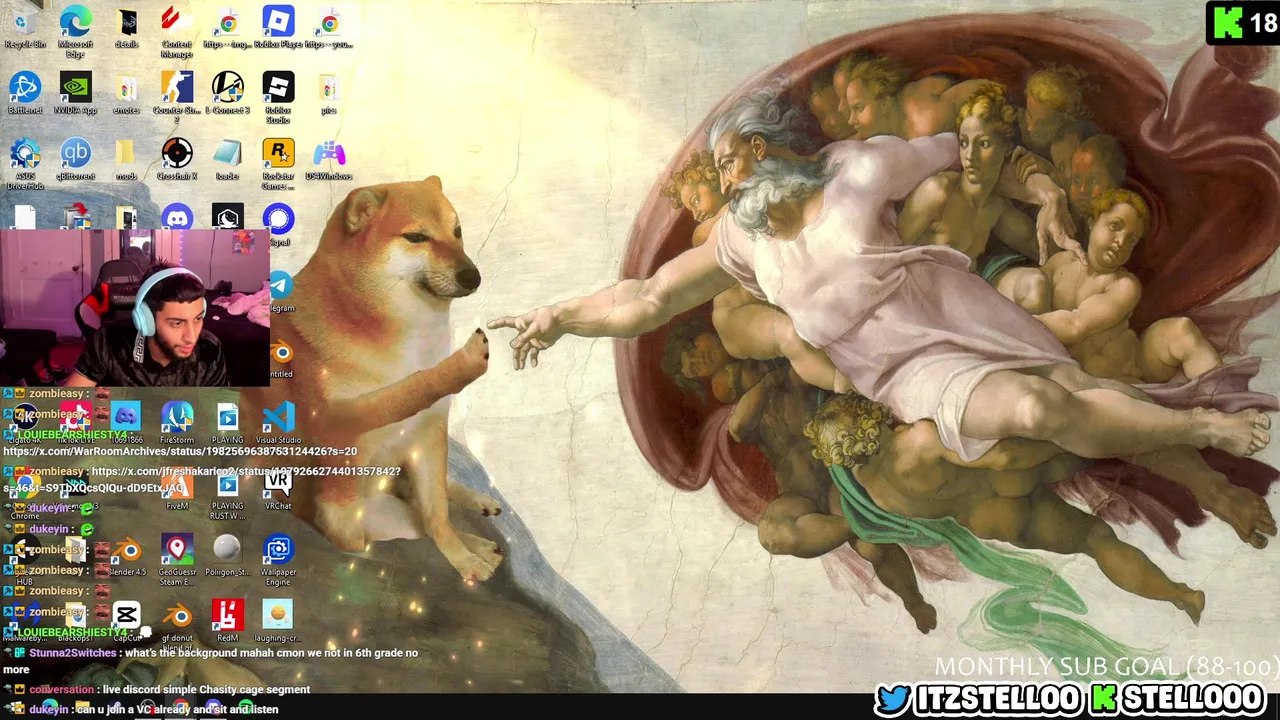1280x720 pixels.
Task: Open the GeoGuessr Steam Edition shortcut
Action: pyautogui.click(x=177, y=559)
